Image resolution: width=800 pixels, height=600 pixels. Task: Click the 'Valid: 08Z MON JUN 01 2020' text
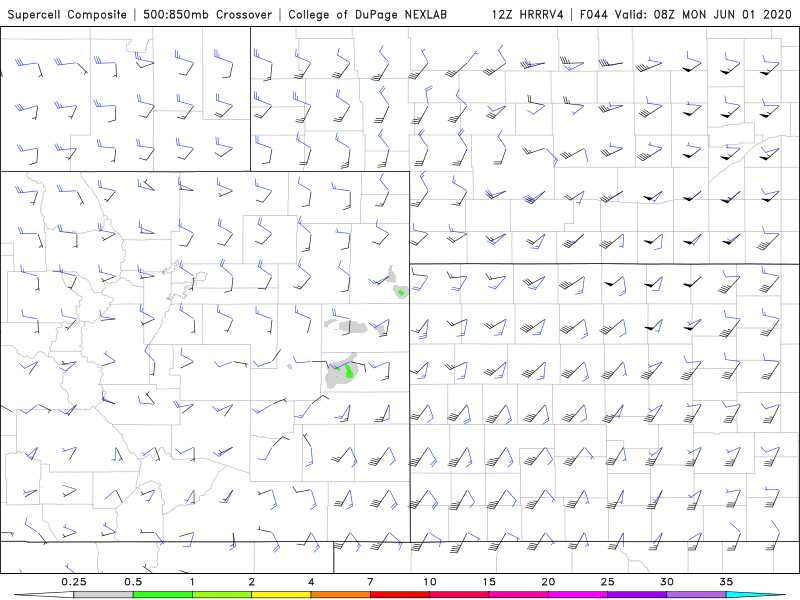point(703,14)
